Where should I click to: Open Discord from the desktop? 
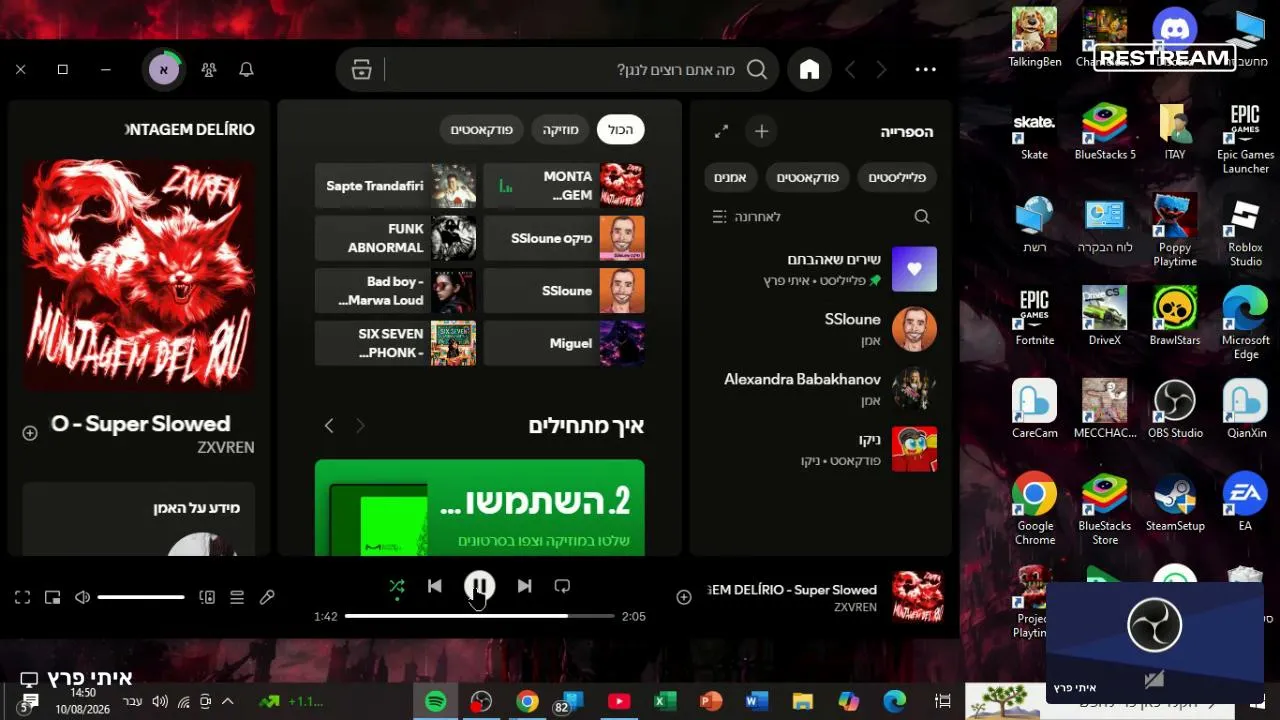[1175, 36]
